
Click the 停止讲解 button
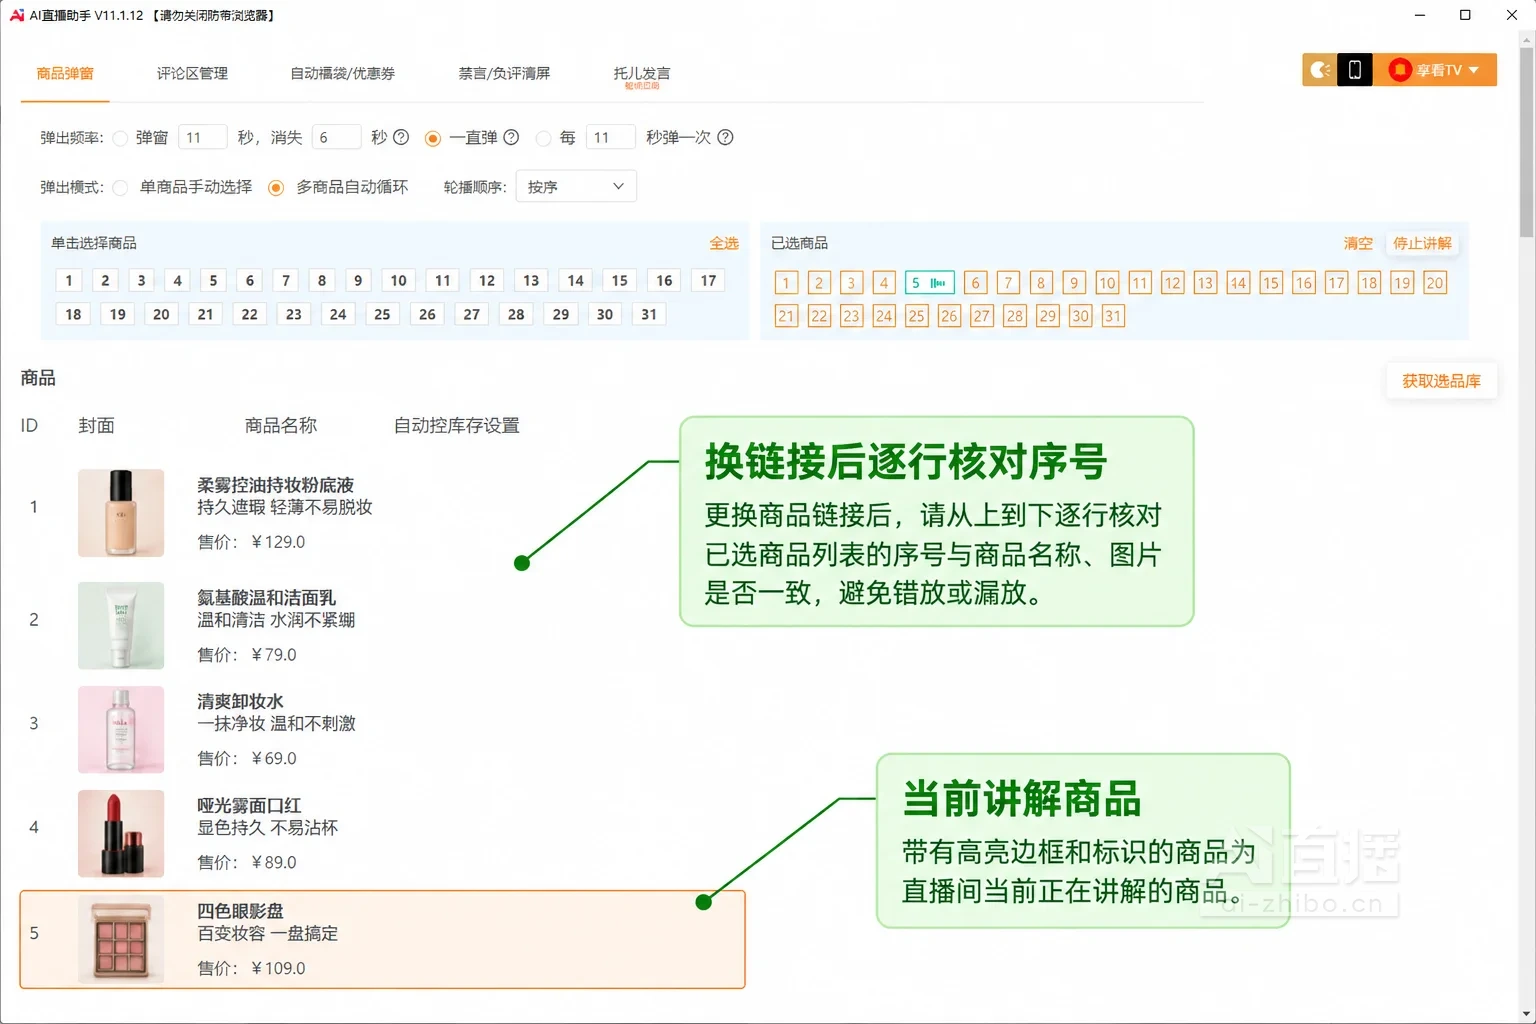(1422, 243)
